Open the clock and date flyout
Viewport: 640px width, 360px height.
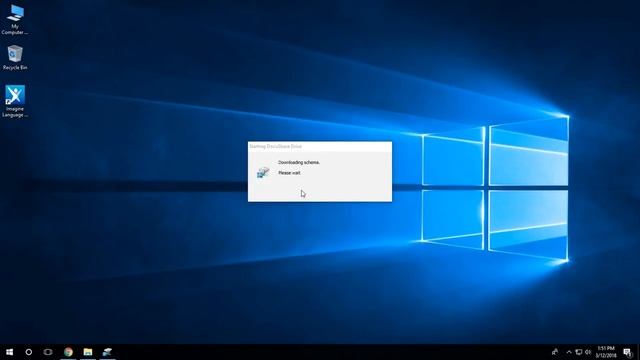[606, 352]
